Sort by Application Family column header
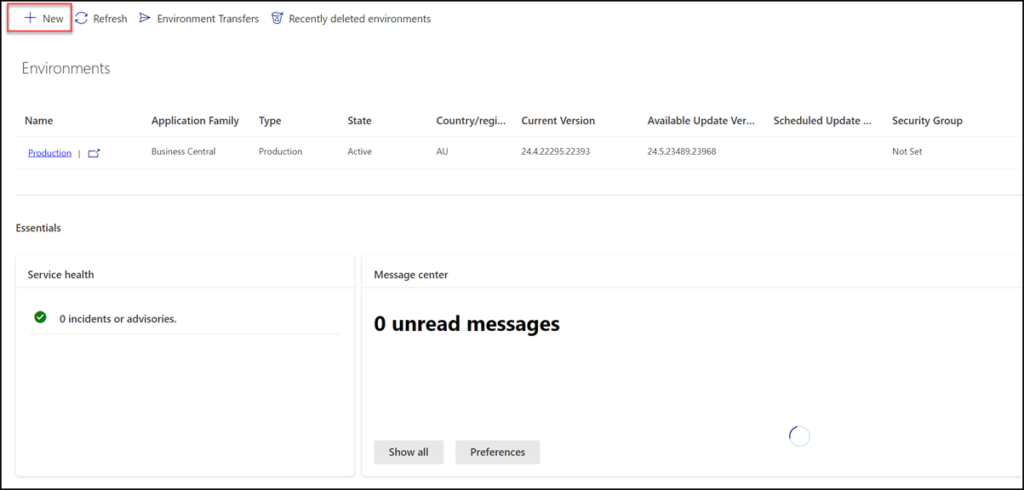The image size is (1024, 490). 195,121
